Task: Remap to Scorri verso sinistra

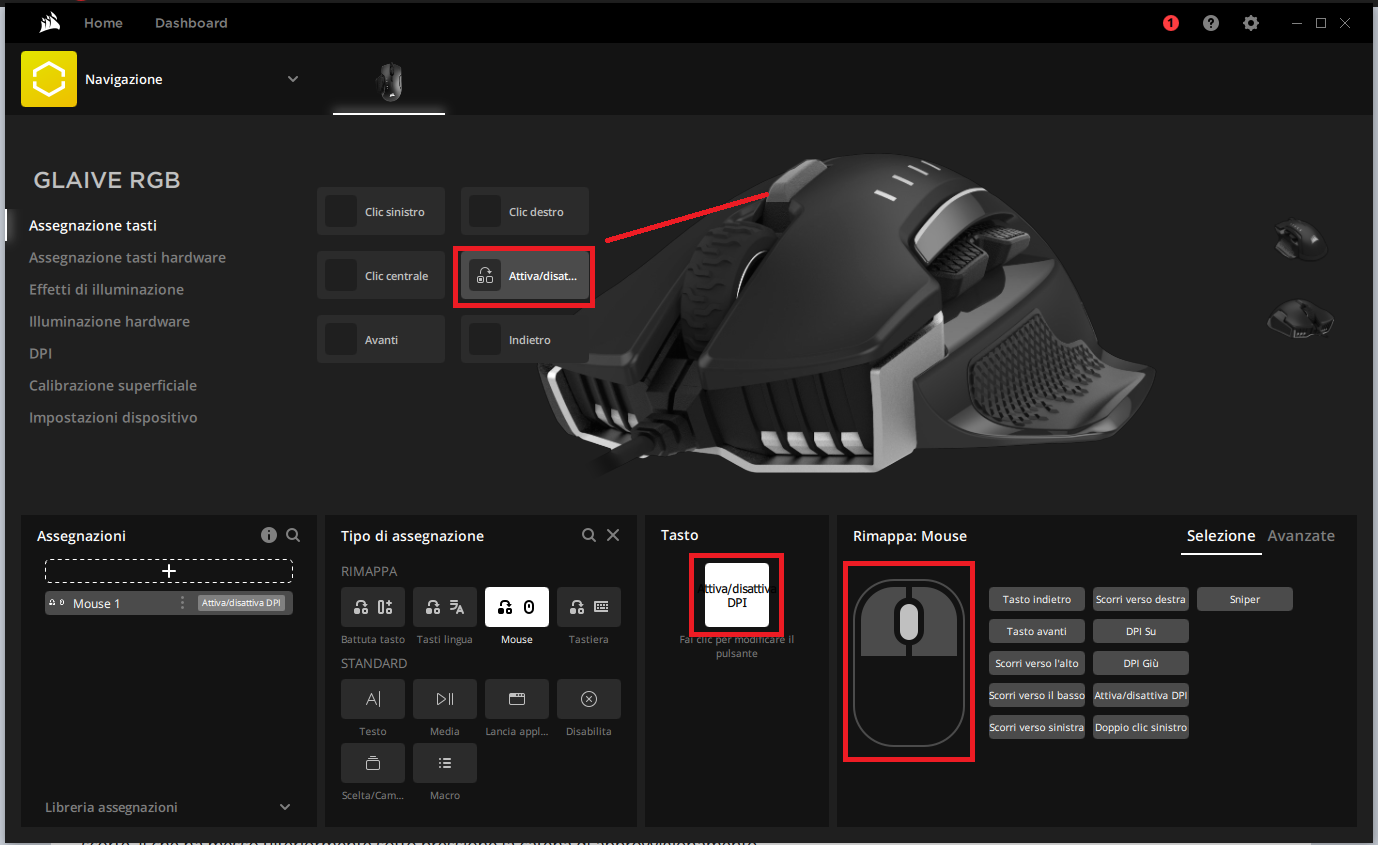Action: point(1037,727)
